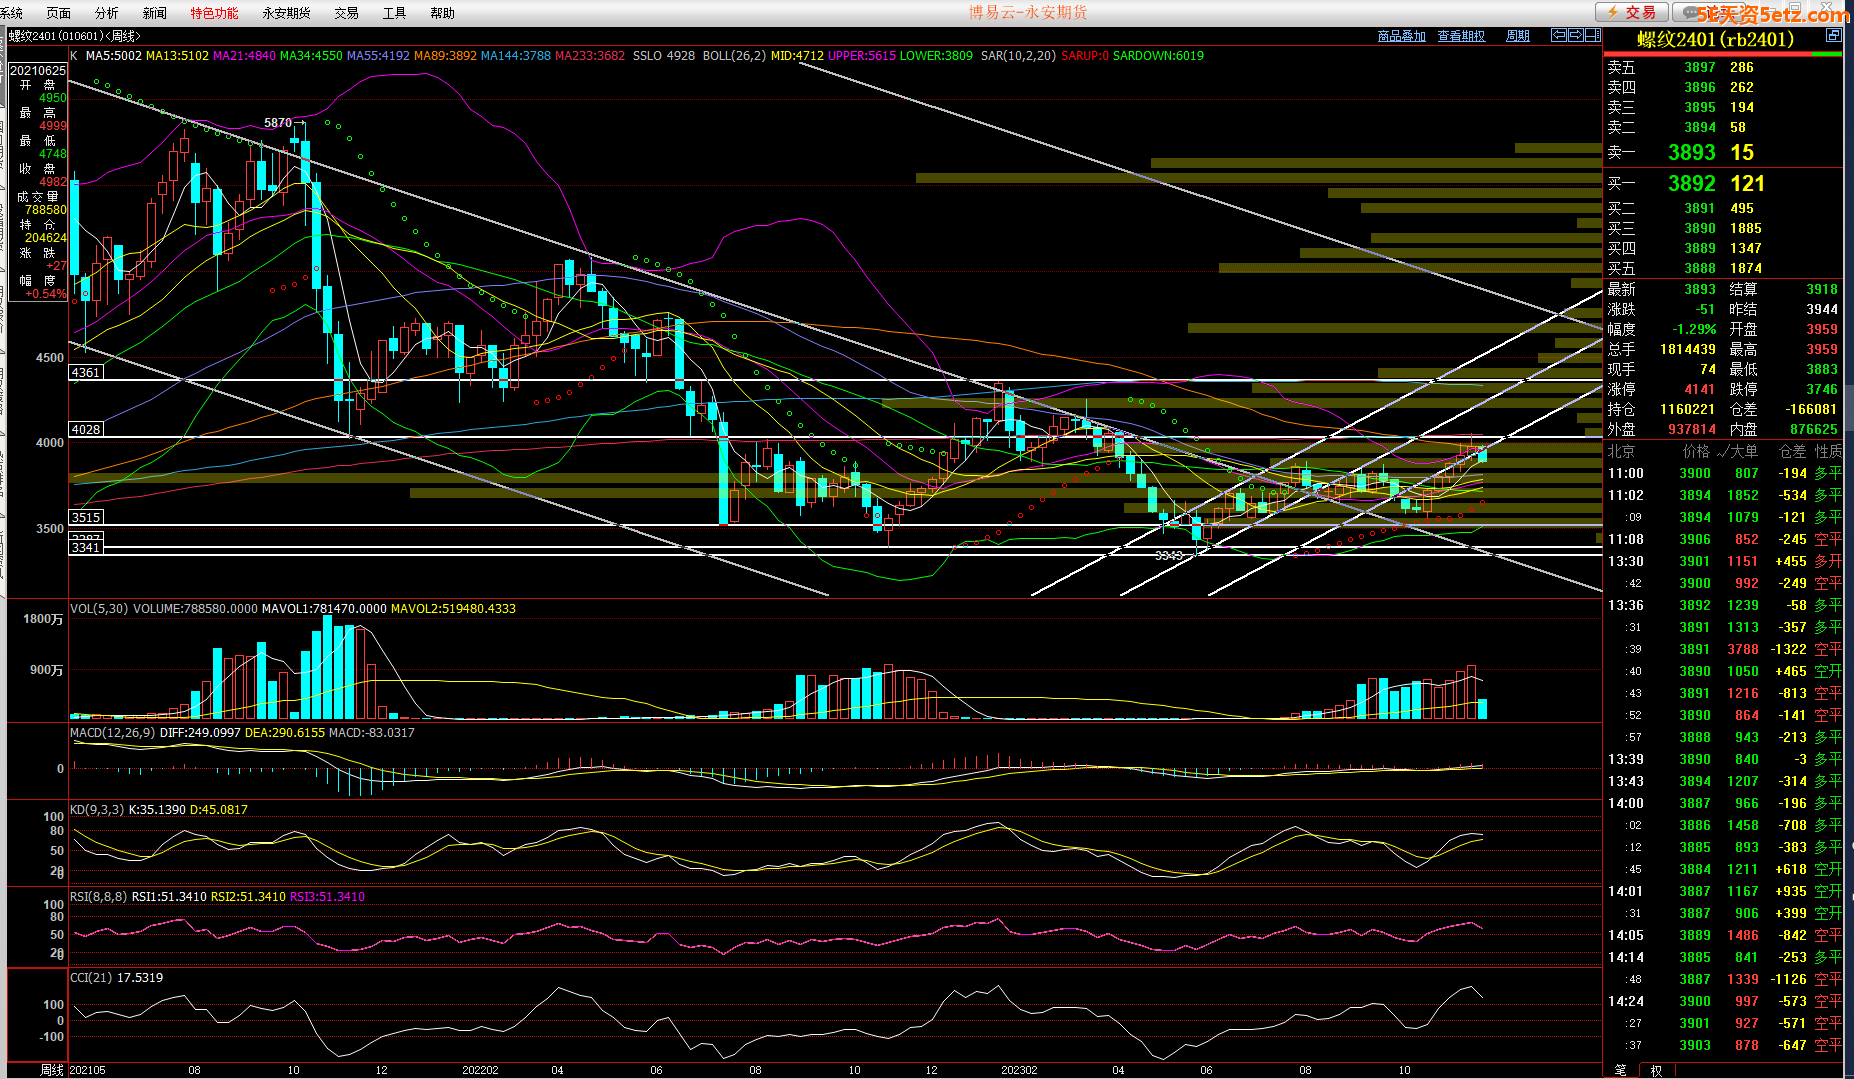This screenshot has height=1079, width=1854.
Task: Click the lightning 交易 trade button
Action: point(1631,12)
